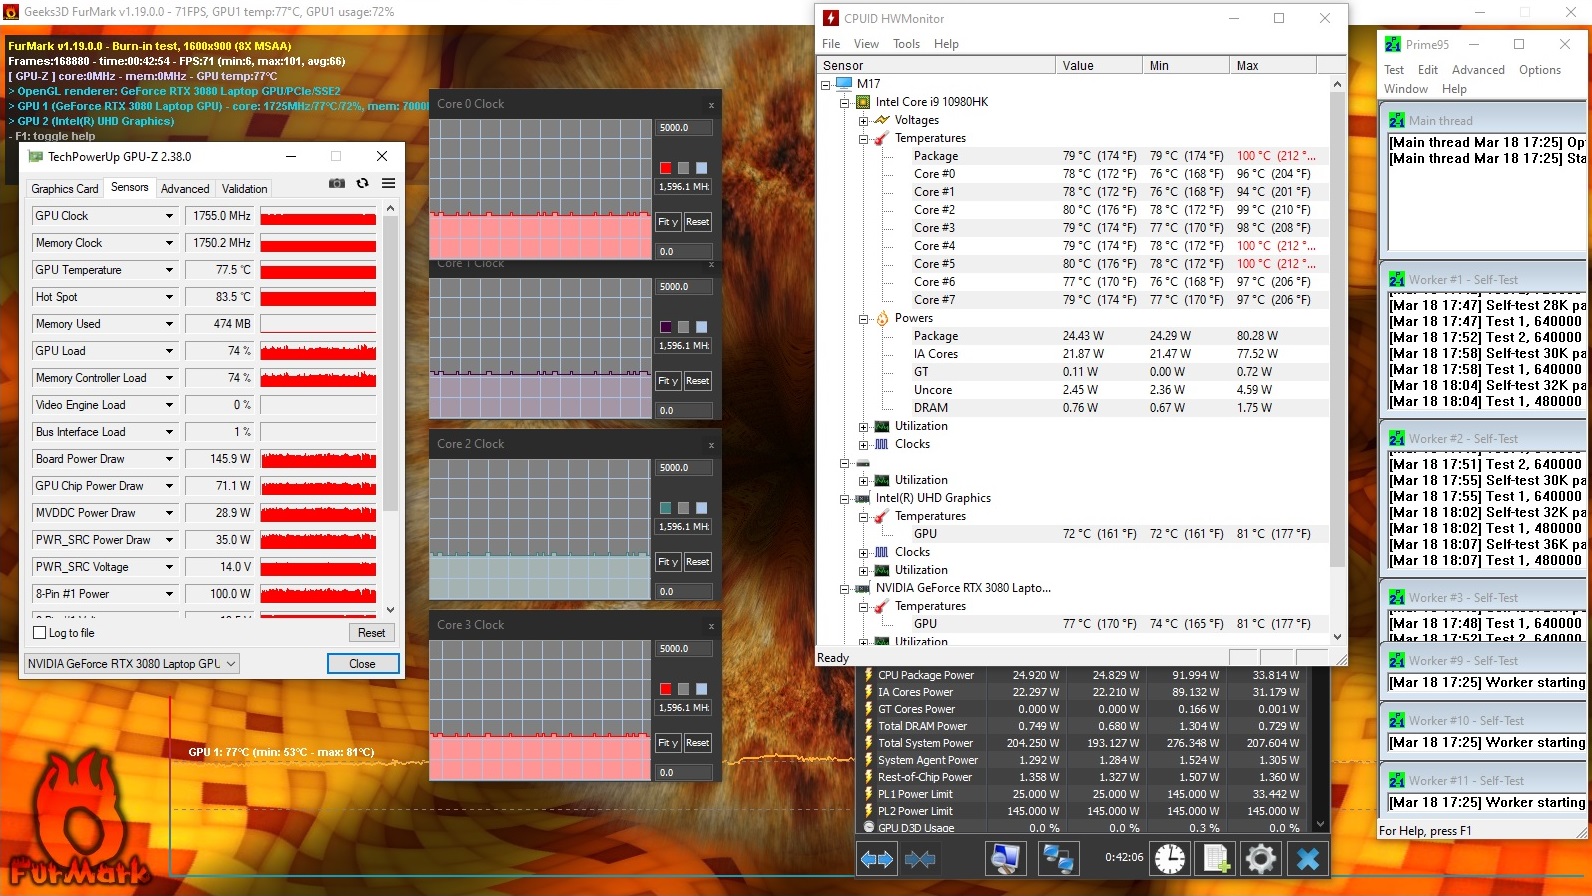1592x896 pixels.
Task: Sort by the Value column header in HWMonitor
Action: 1098,66
